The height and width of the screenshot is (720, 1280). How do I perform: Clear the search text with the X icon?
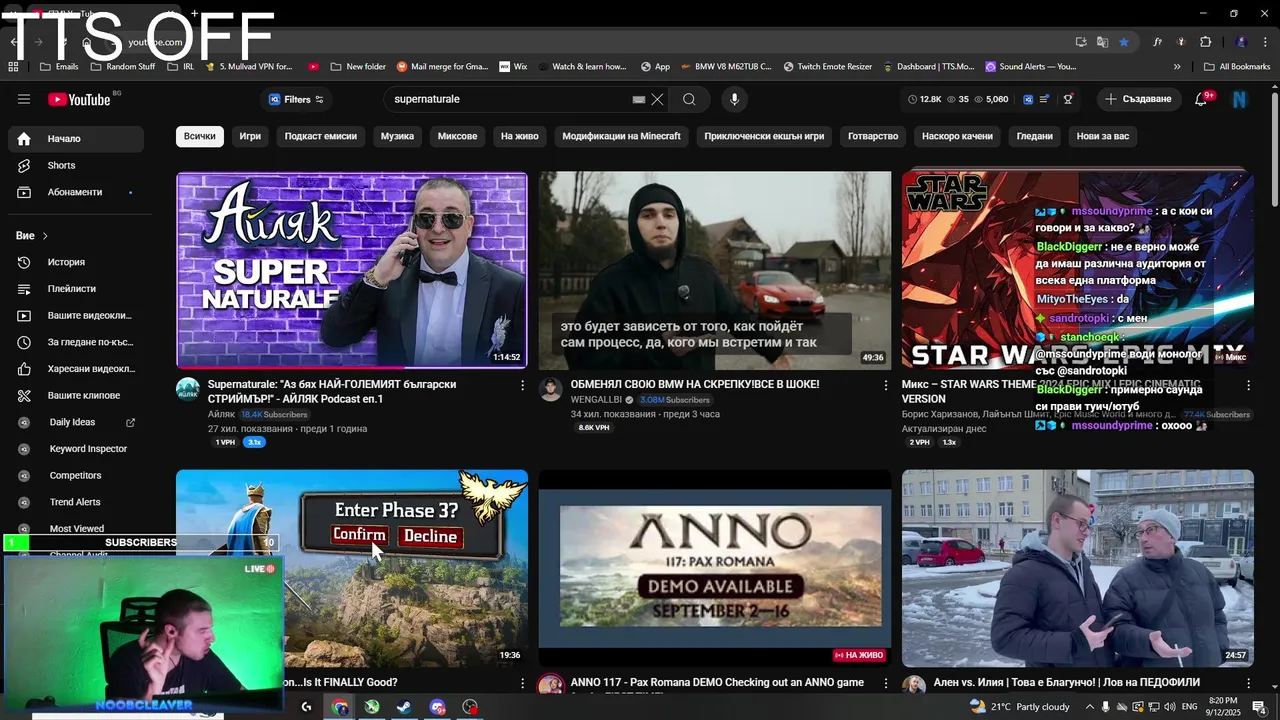point(657,99)
